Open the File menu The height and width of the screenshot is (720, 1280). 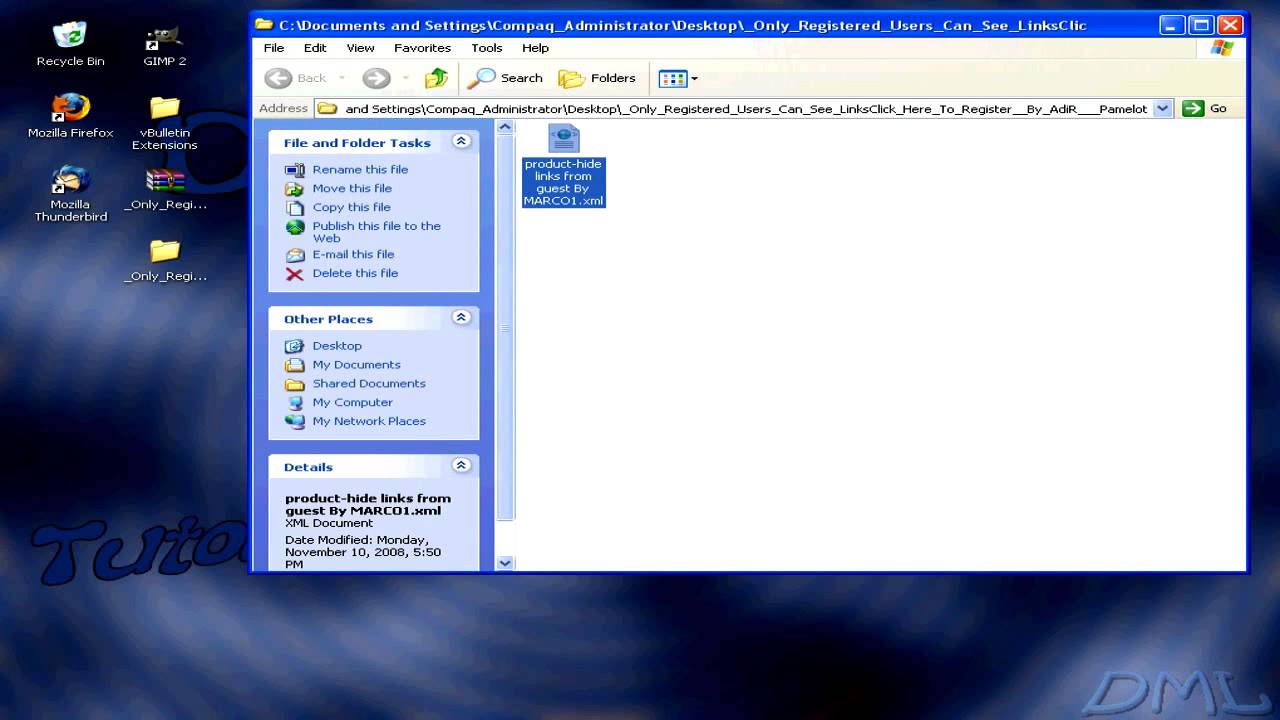pyautogui.click(x=273, y=47)
